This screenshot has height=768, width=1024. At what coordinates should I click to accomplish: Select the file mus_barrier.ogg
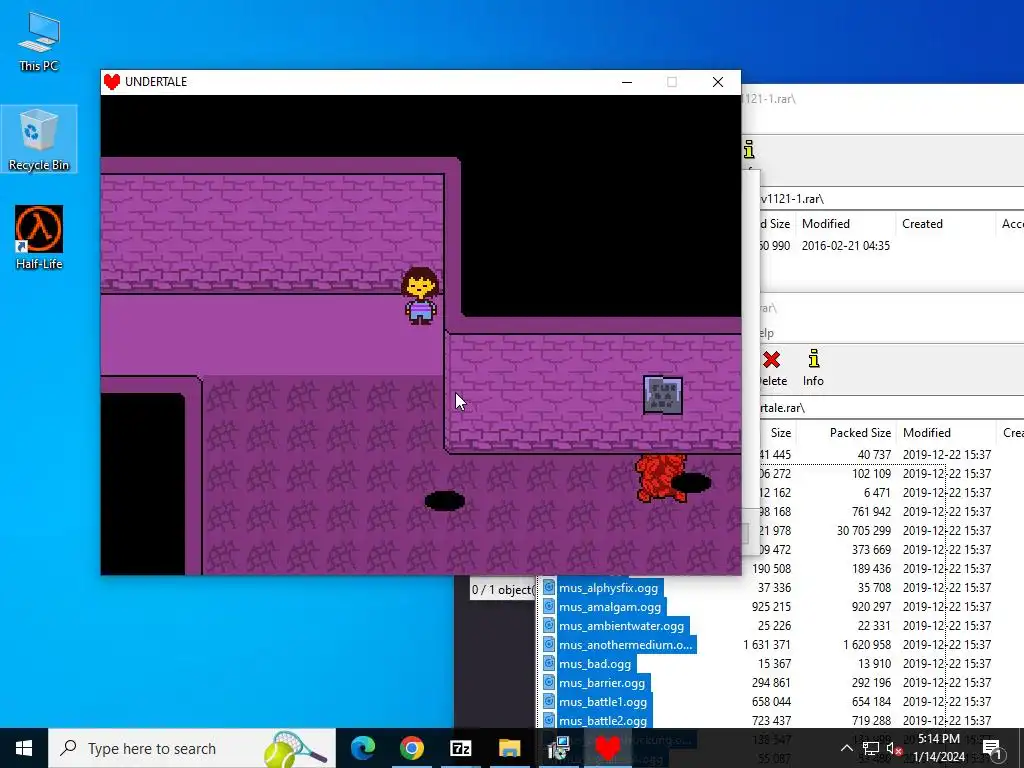(601, 682)
